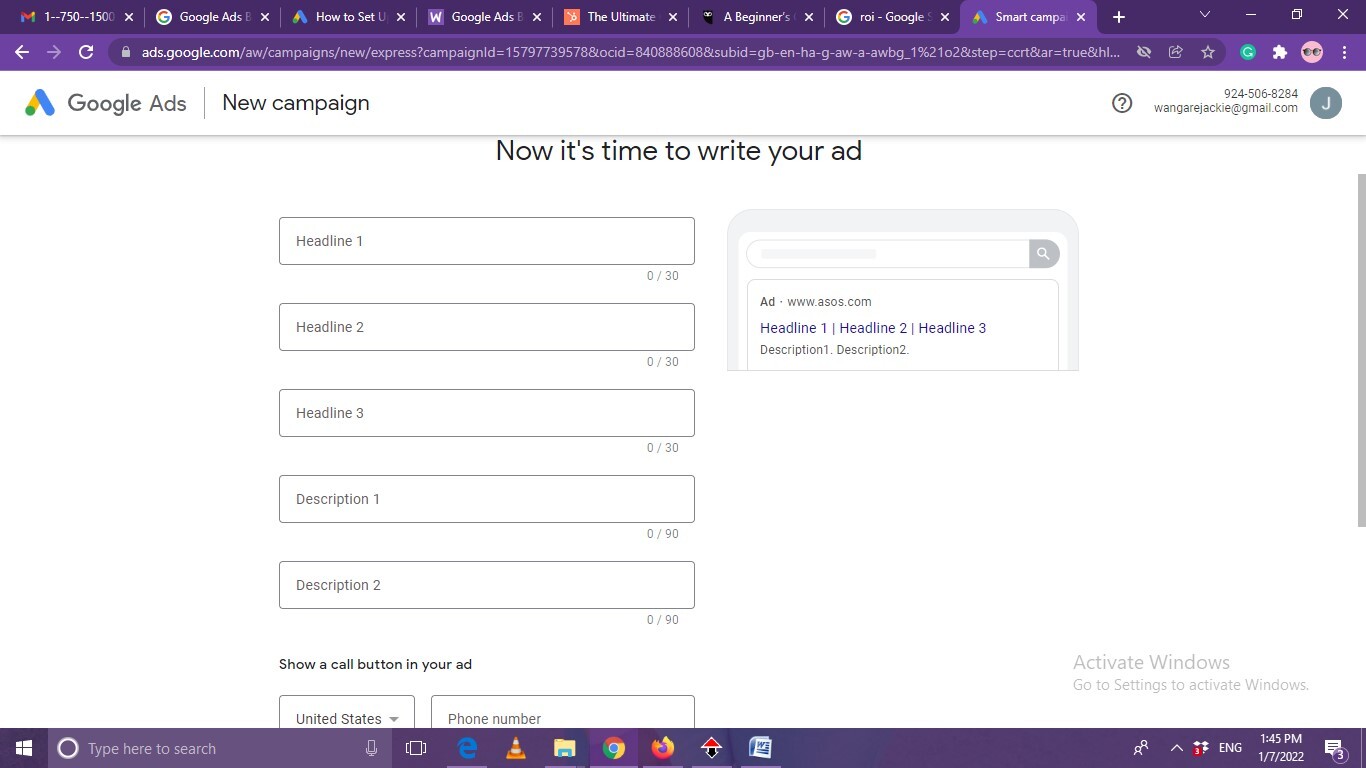Open the account avatar J
The image size is (1366, 768).
1325,103
